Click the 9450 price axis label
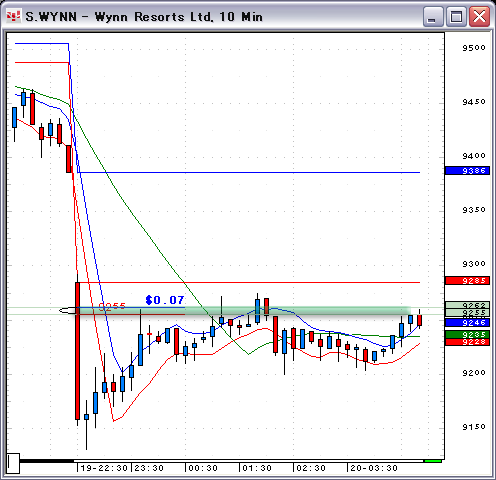 click(x=474, y=102)
